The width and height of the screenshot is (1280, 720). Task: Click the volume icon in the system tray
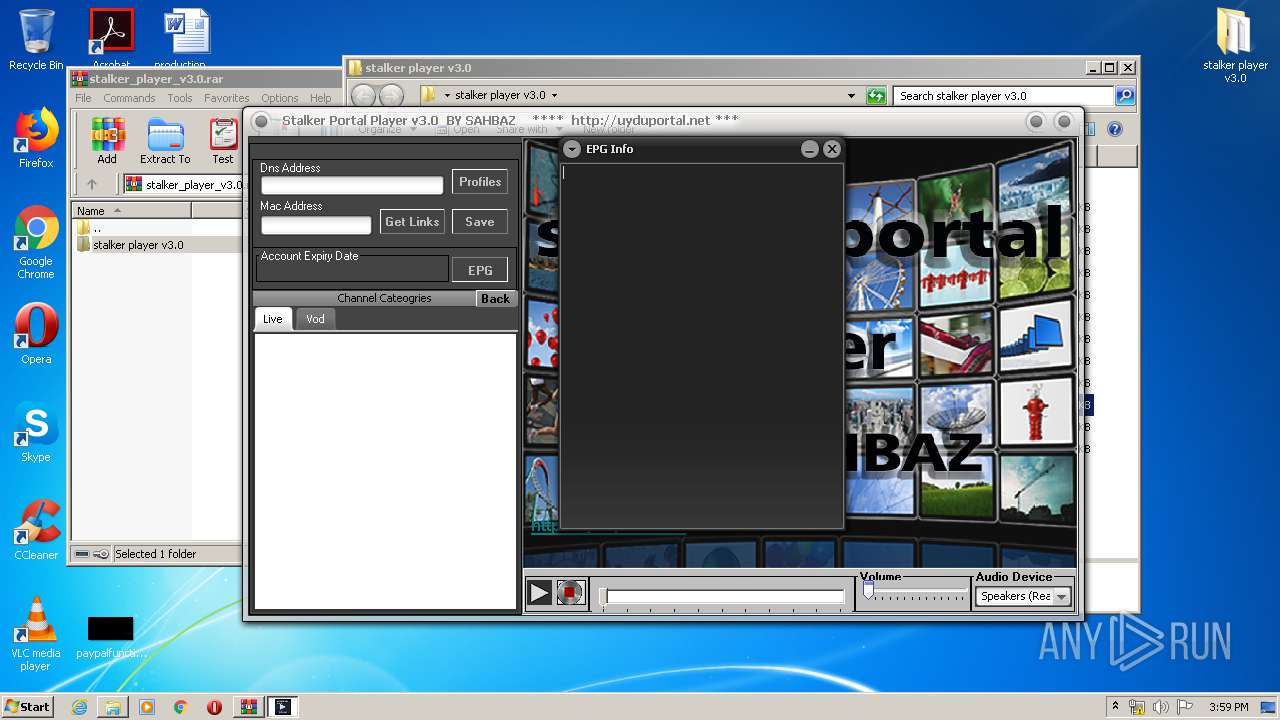coord(1160,707)
